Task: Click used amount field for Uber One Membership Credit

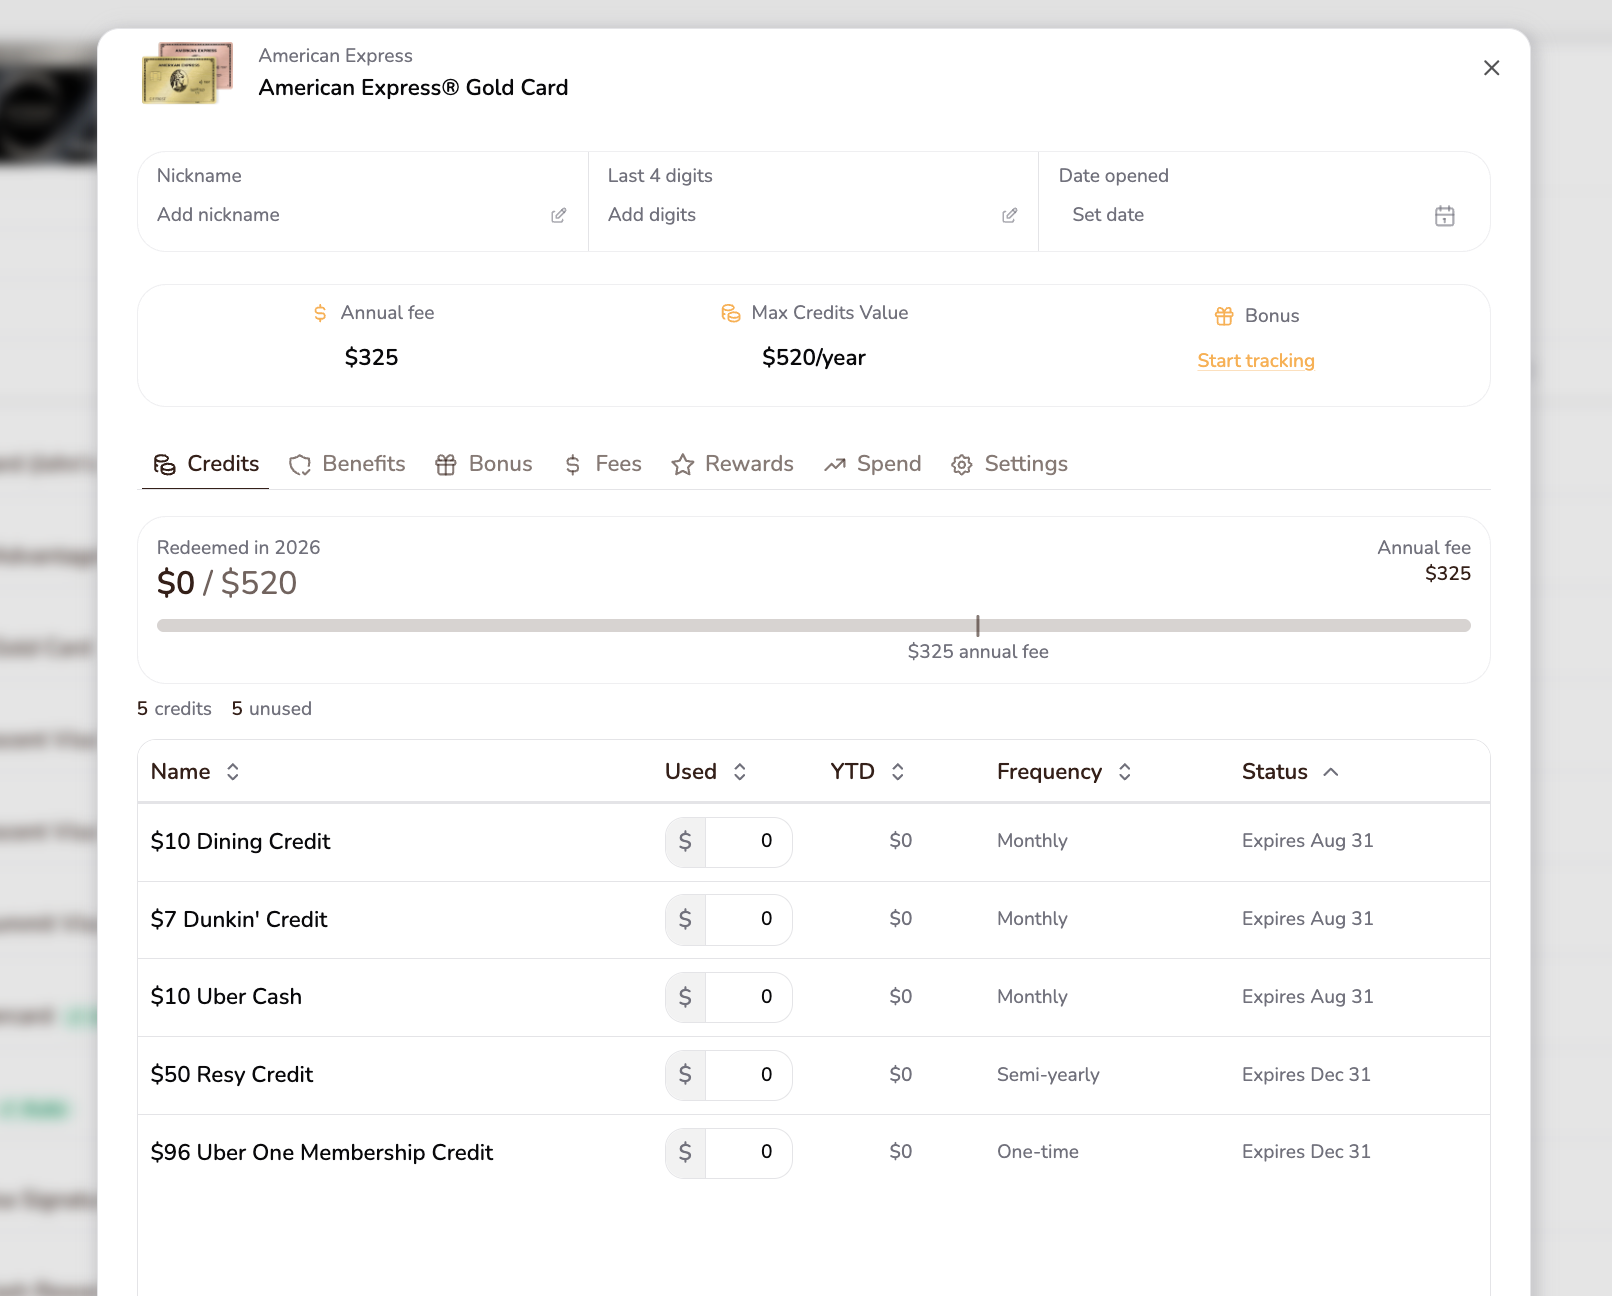Action: 749,1153
